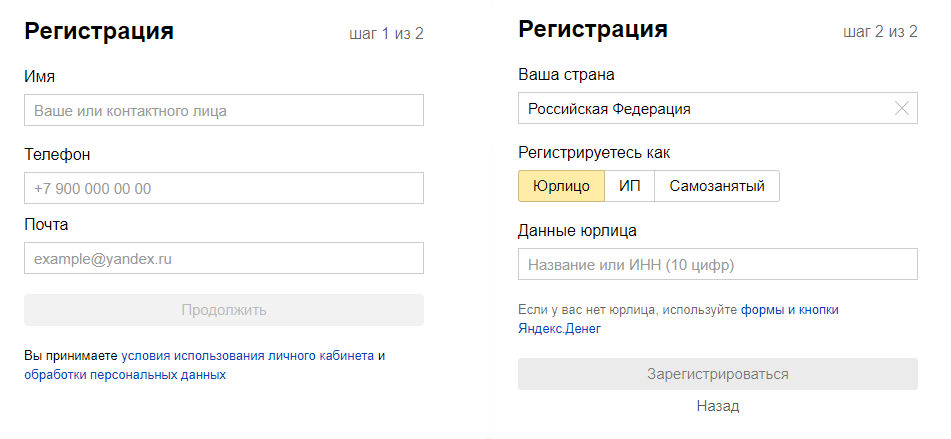
Task: Focus the Телефон phone number field
Action: 223,188
